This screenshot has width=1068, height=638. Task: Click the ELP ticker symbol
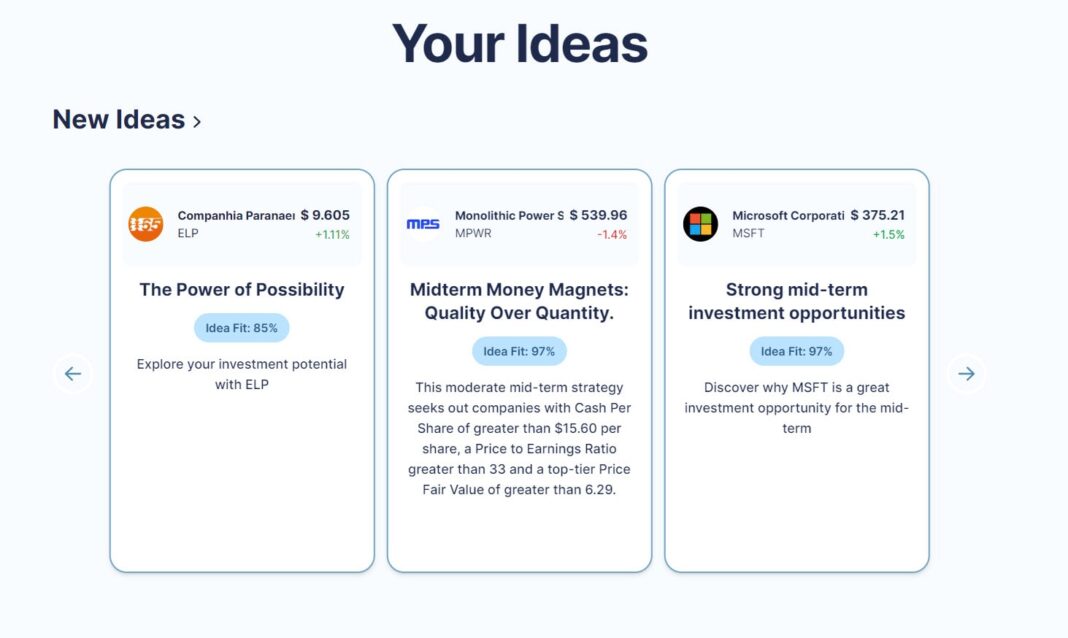point(188,234)
